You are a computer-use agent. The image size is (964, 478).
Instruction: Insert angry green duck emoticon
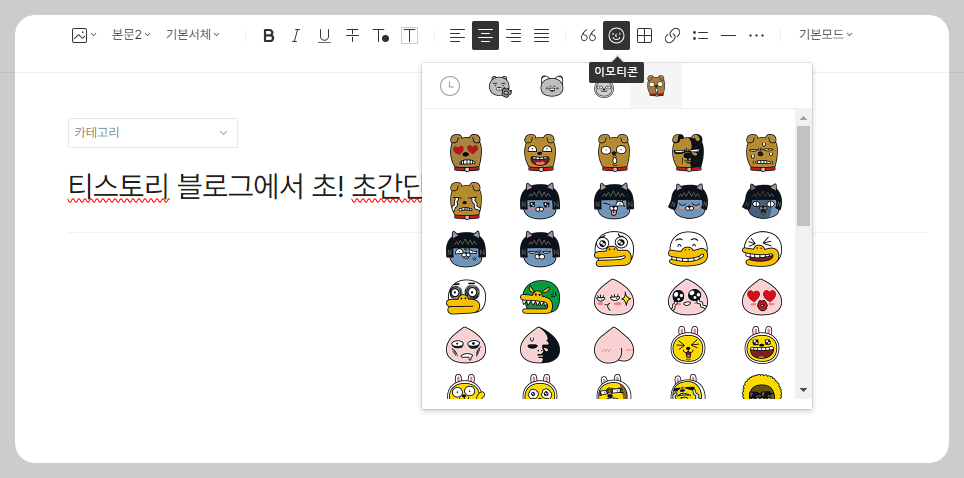tap(540, 297)
